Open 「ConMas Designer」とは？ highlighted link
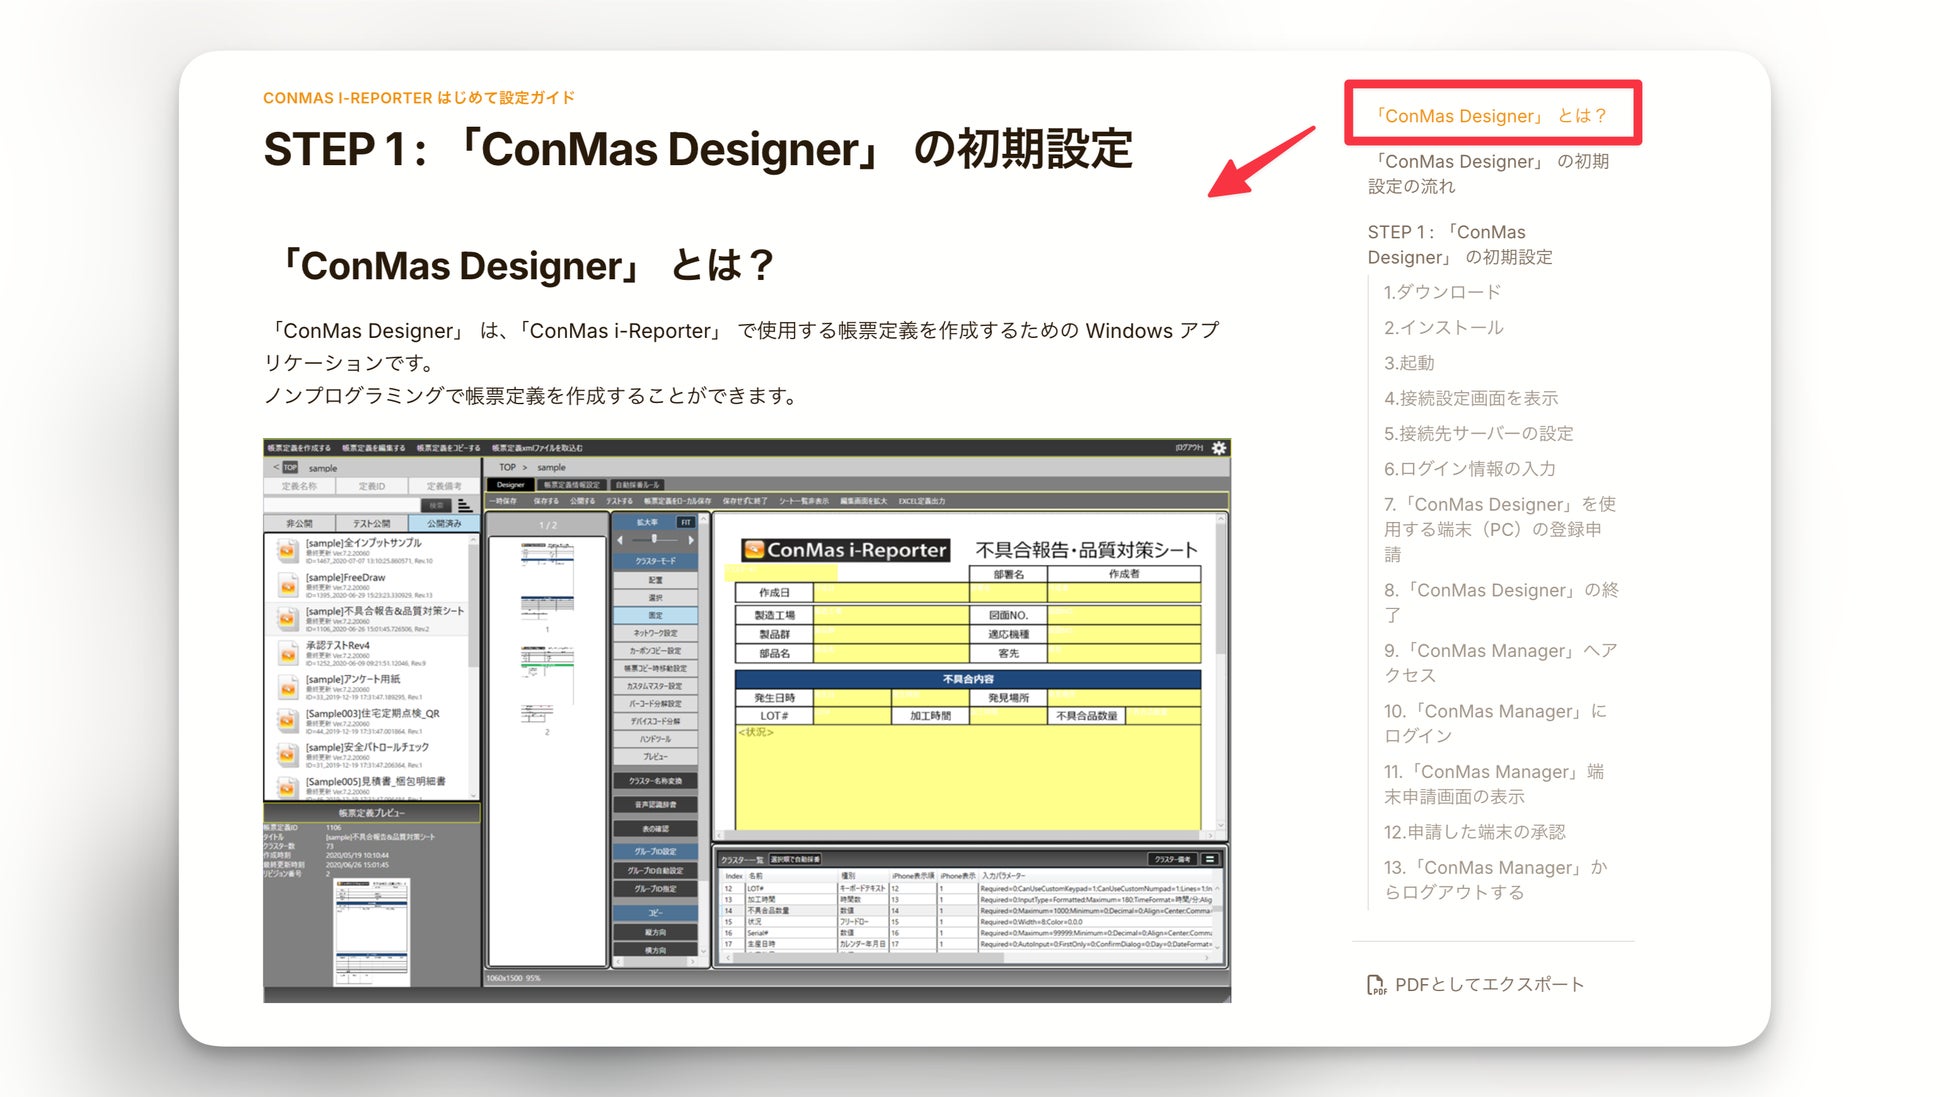The image size is (1950, 1097). (1491, 116)
